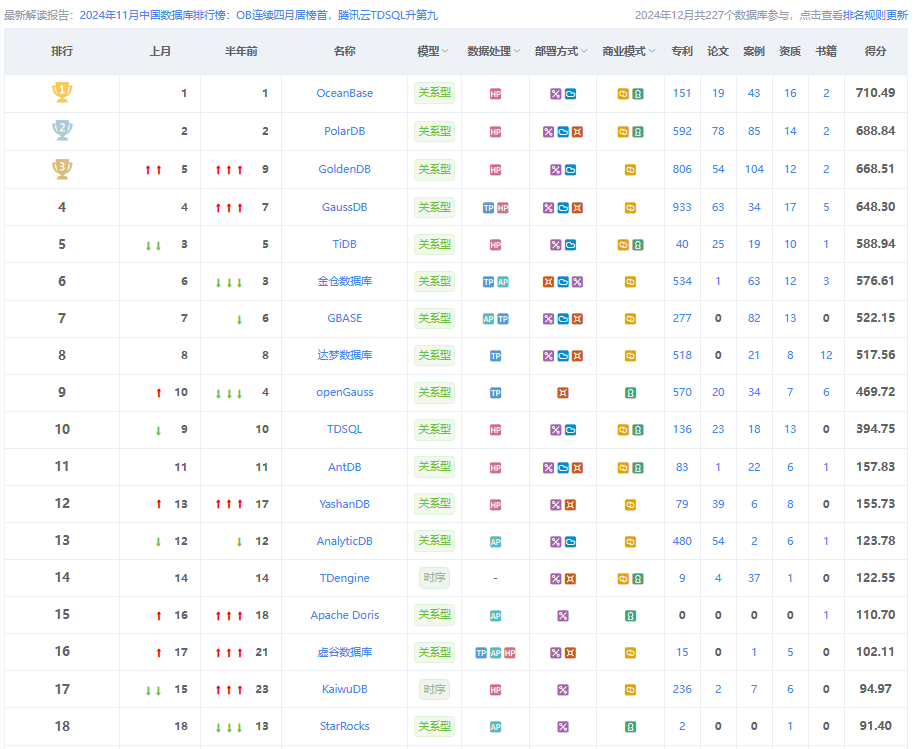Click the AP icon in 金仓数据库 row

(x=503, y=282)
